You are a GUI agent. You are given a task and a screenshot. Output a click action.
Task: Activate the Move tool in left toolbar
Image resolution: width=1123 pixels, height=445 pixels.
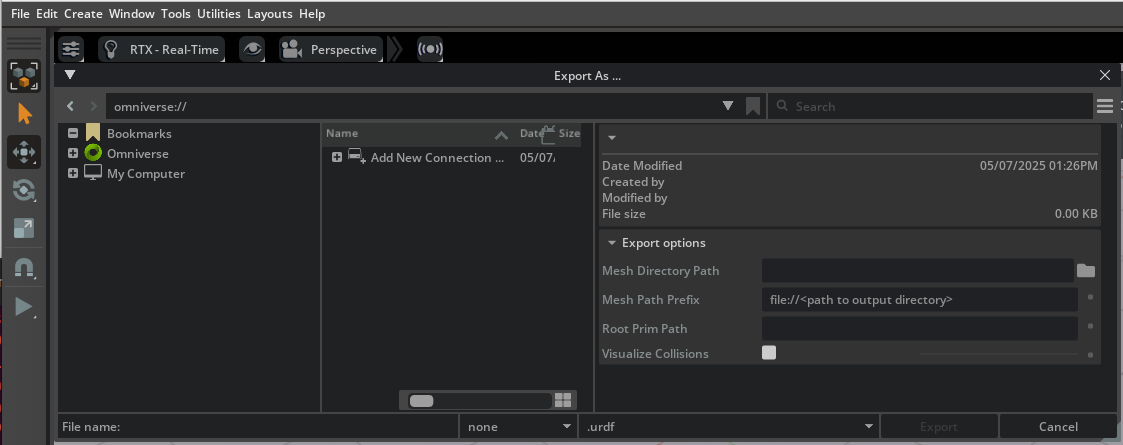click(24, 152)
